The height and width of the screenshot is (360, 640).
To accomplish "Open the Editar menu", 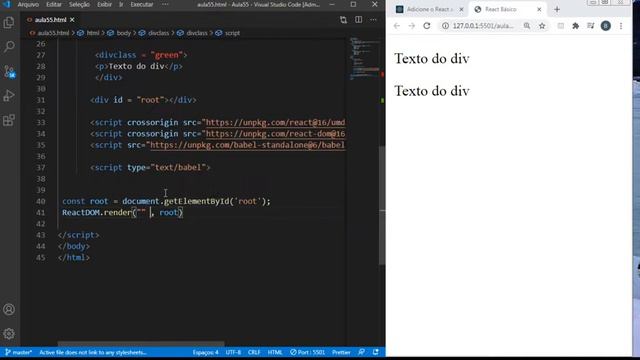I will pyautogui.click(x=53, y=4).
